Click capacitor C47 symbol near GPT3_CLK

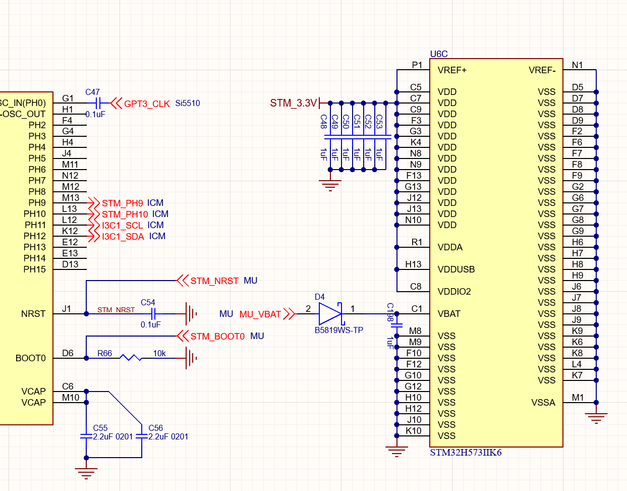[x=98, y=103]
